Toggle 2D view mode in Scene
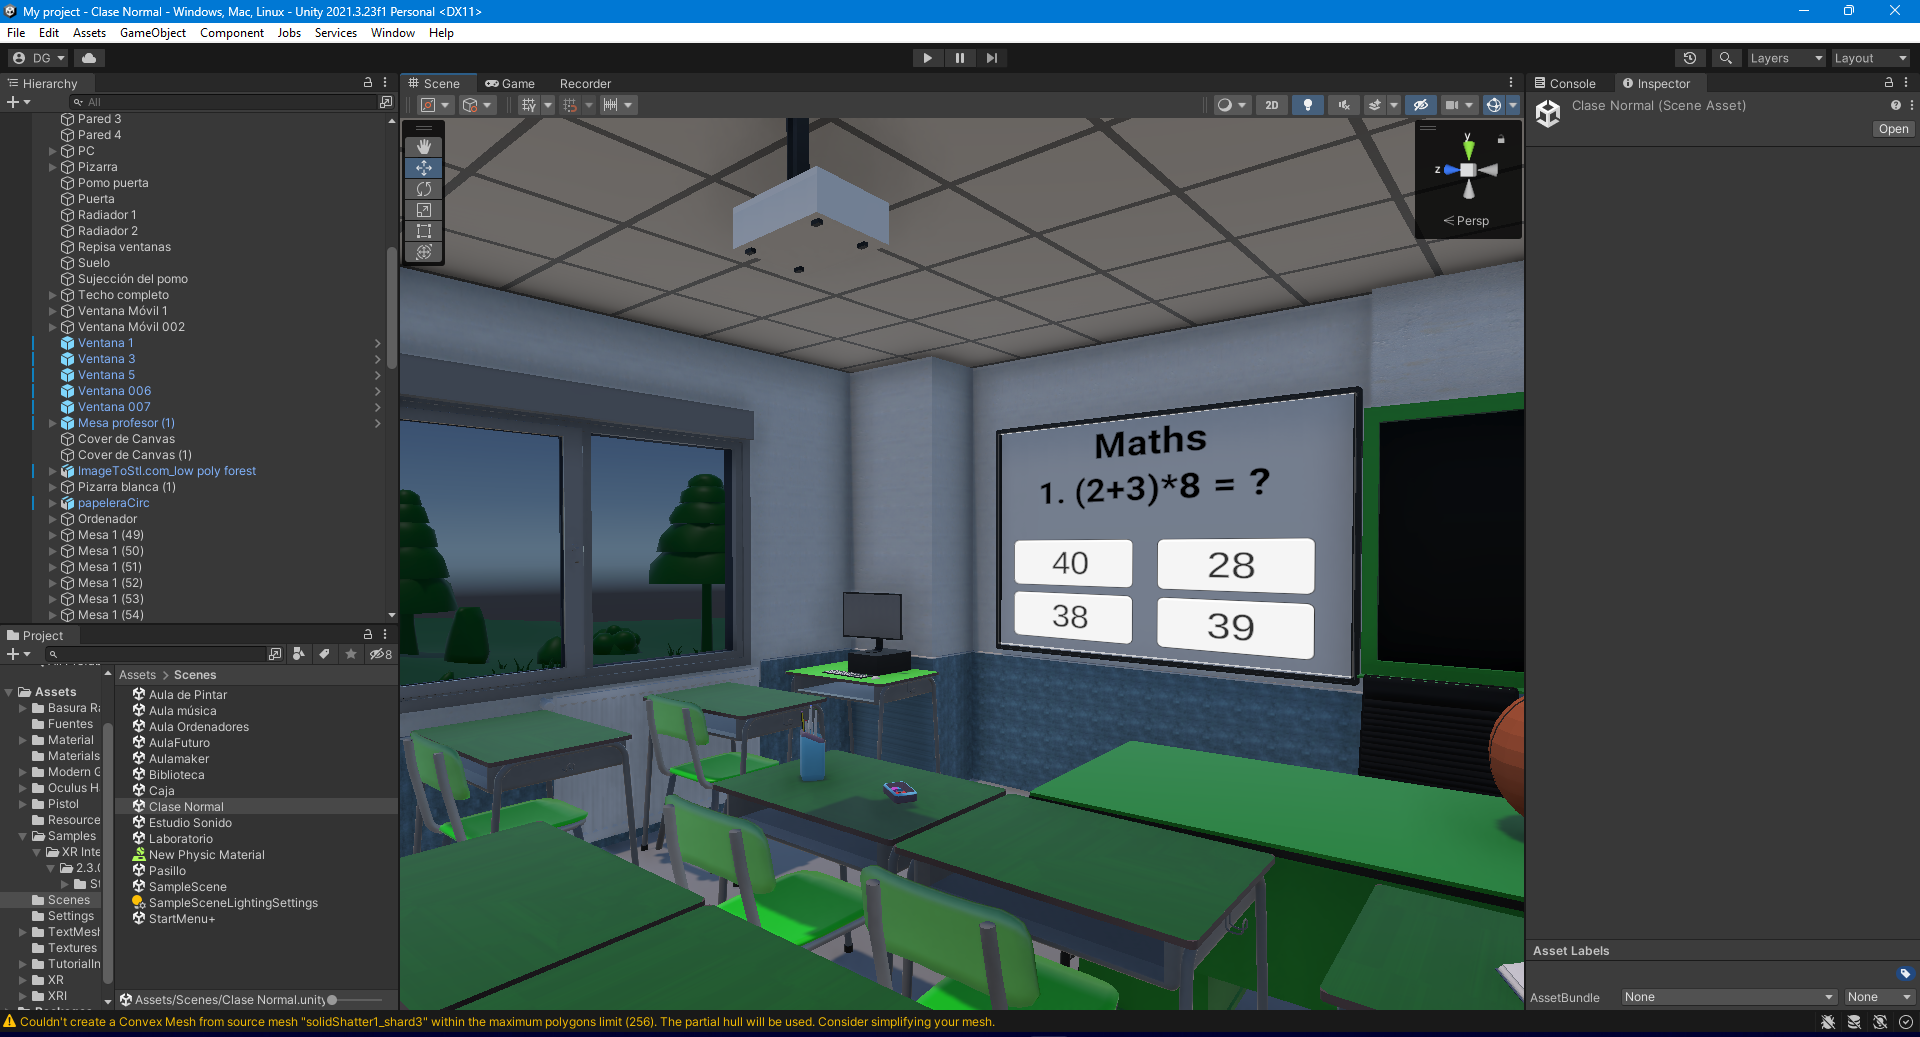Screen dimensions: 1920x1037 [x=1271, y=105]
